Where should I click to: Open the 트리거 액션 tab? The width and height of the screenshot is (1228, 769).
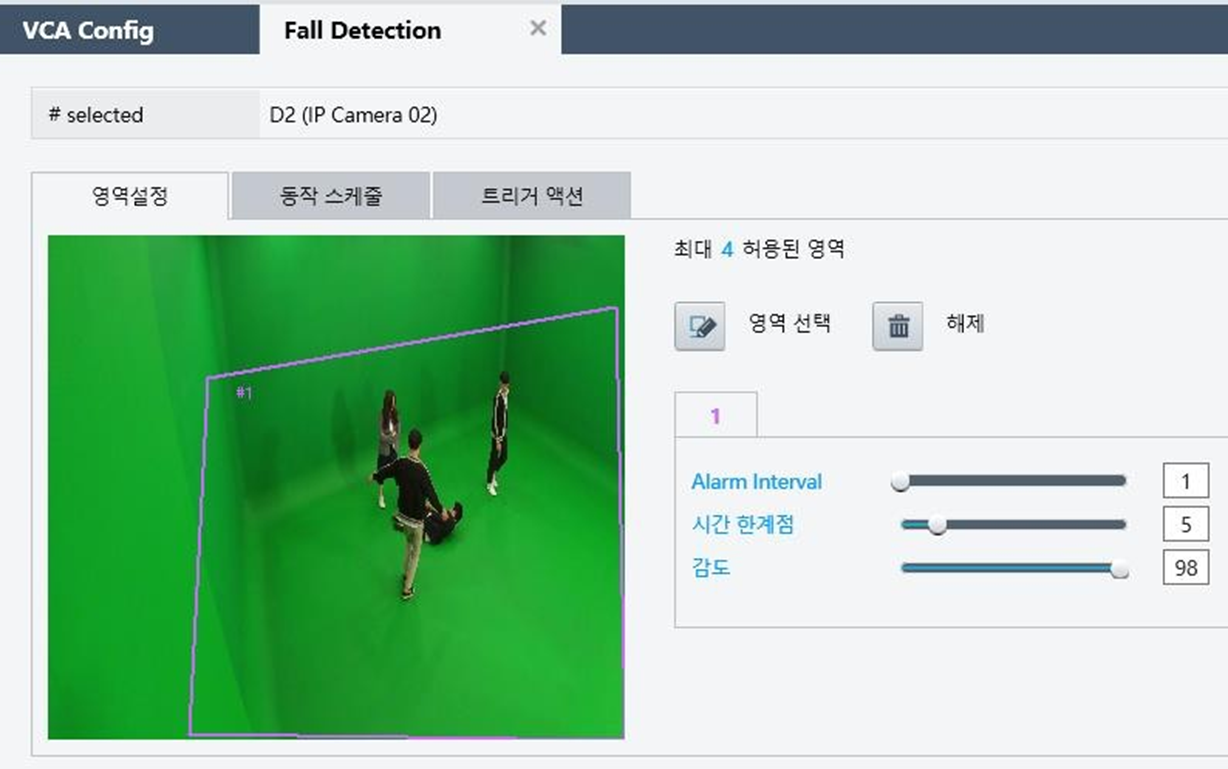point(532,196)
